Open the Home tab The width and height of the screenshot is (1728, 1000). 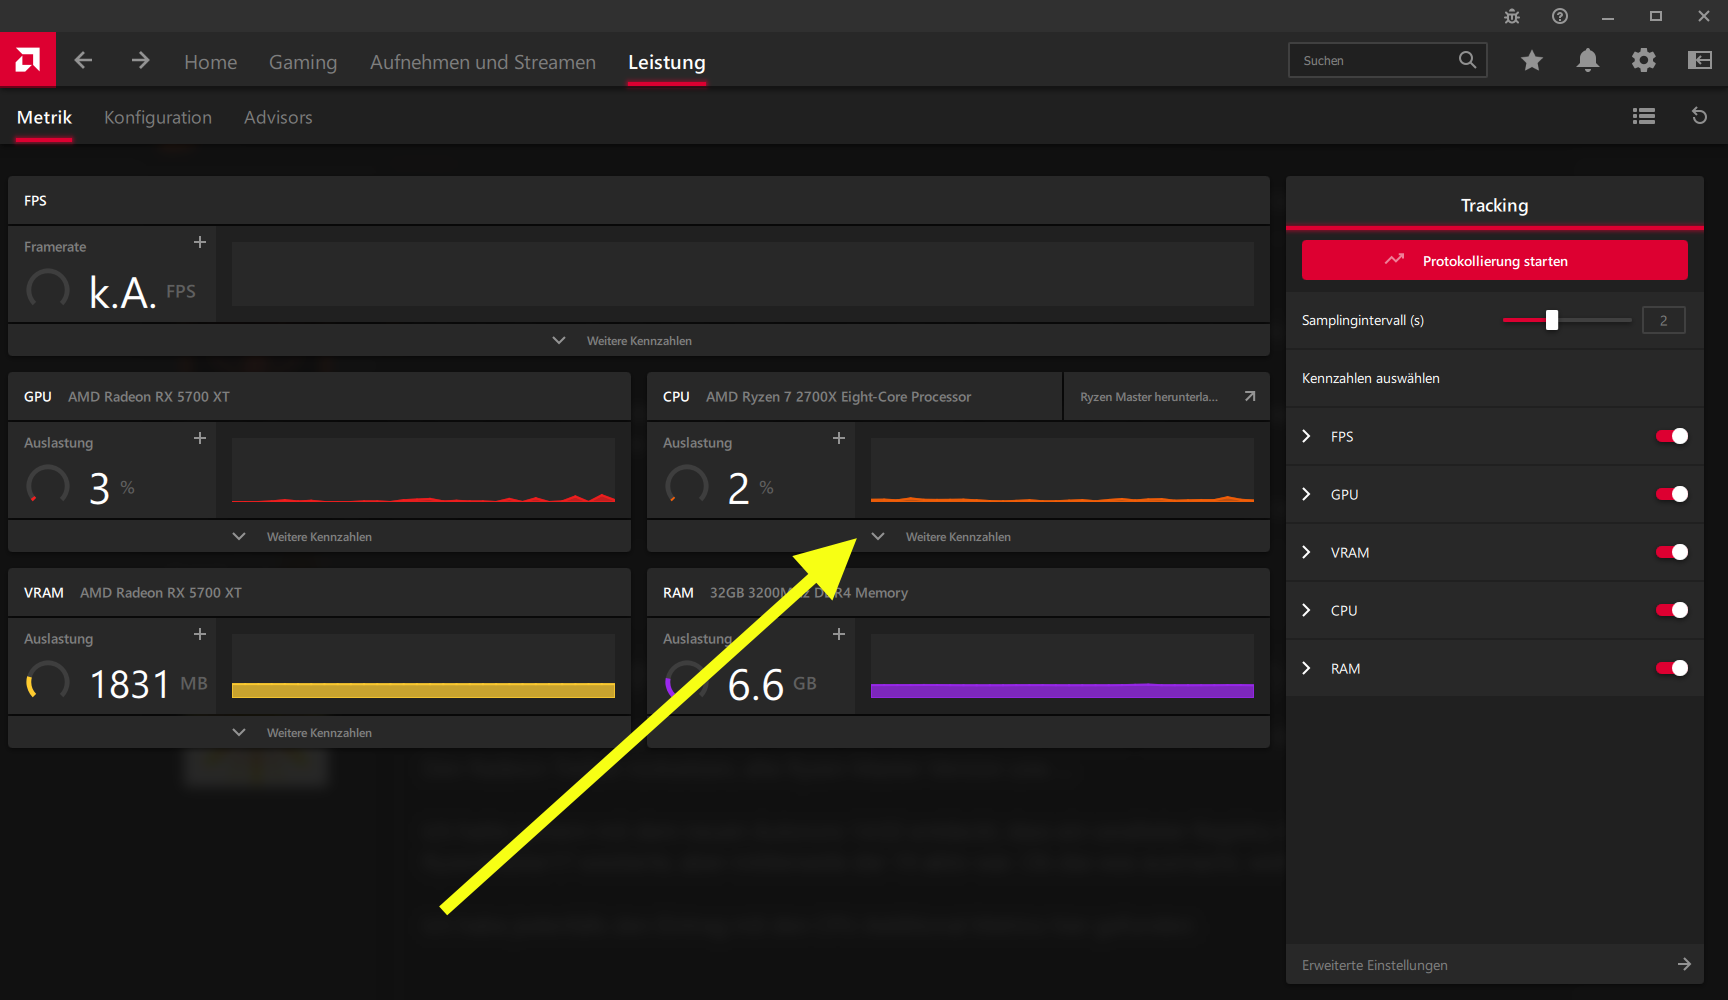point(211,62)
